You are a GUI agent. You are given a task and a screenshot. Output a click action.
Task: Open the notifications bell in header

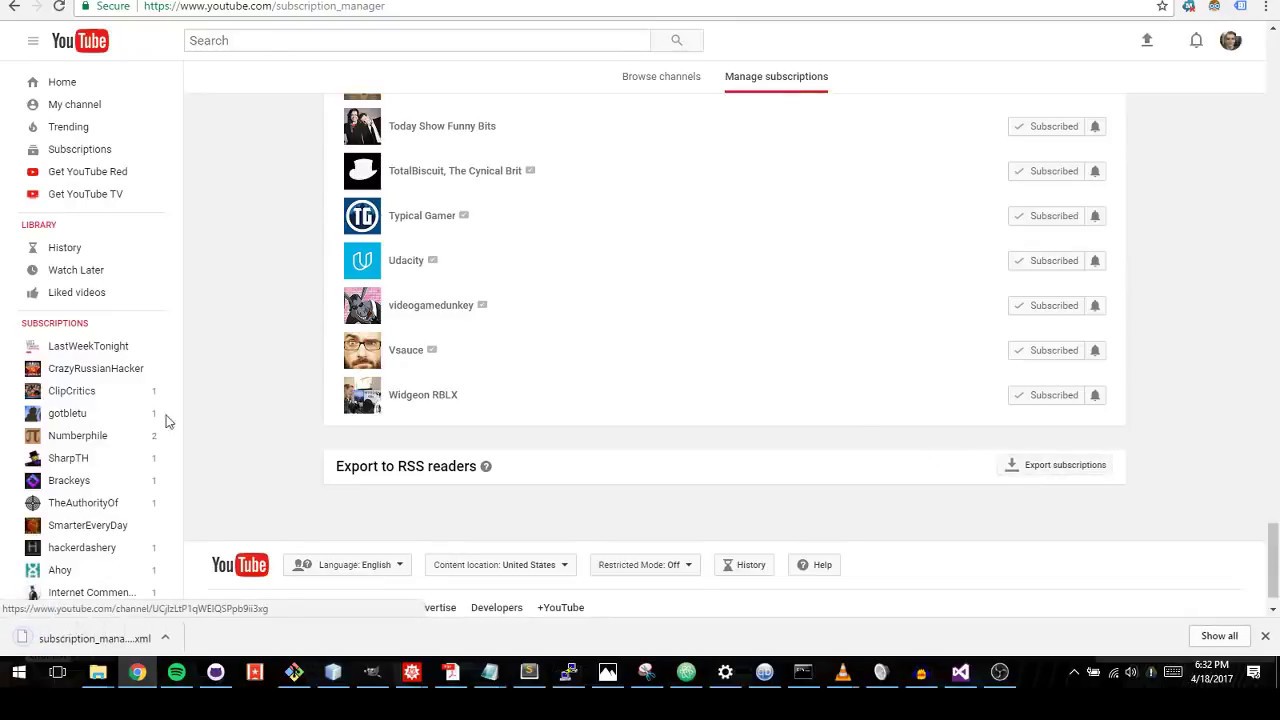coord(1196,41)
